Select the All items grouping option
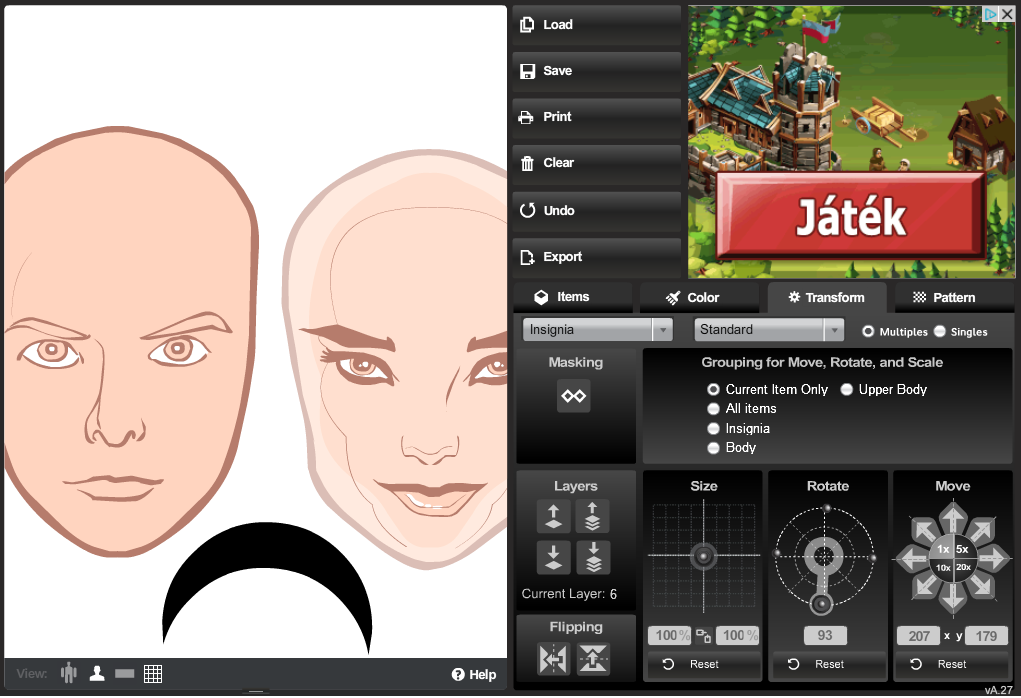This screenshot has width=1021, height=698. (713, 409)
